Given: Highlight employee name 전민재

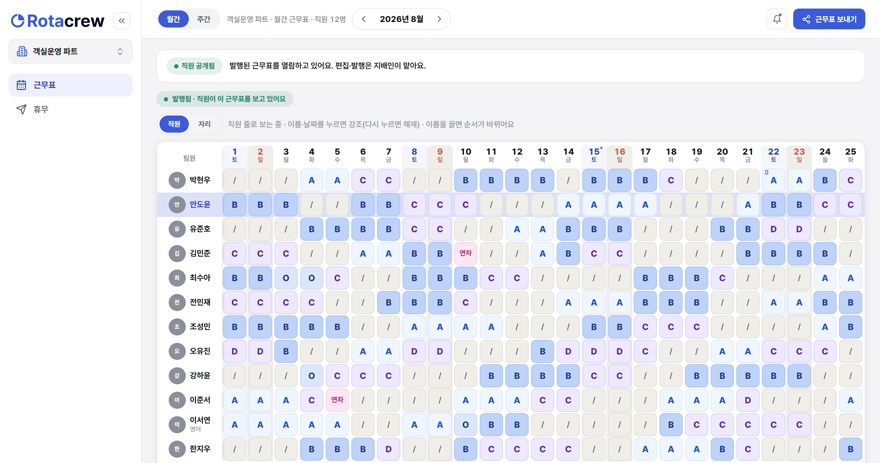Looking at the screenshot, I should pyautogui.click(x=200, y=302).
